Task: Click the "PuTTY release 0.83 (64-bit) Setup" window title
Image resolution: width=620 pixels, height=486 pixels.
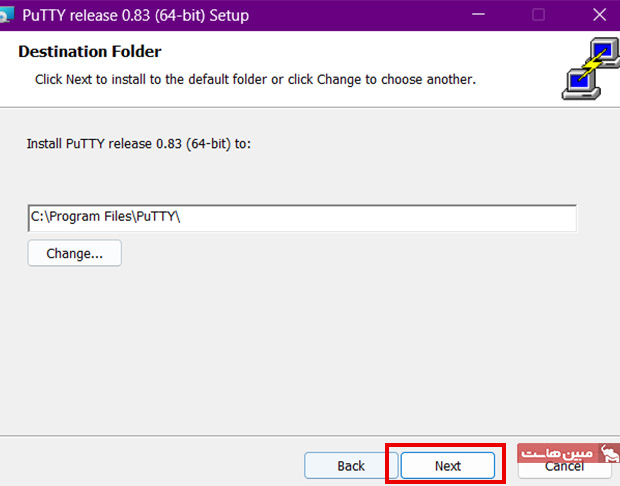Action: click(x=135, y=16)
